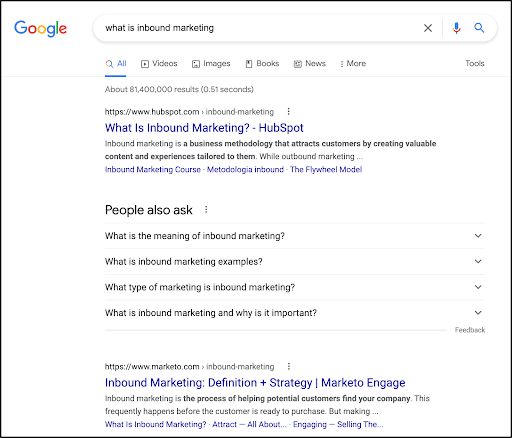Open the Inbound Marketing Course sitelink
Image resolution: width=512 pixels, height=438 pixels.
point(153,169)
